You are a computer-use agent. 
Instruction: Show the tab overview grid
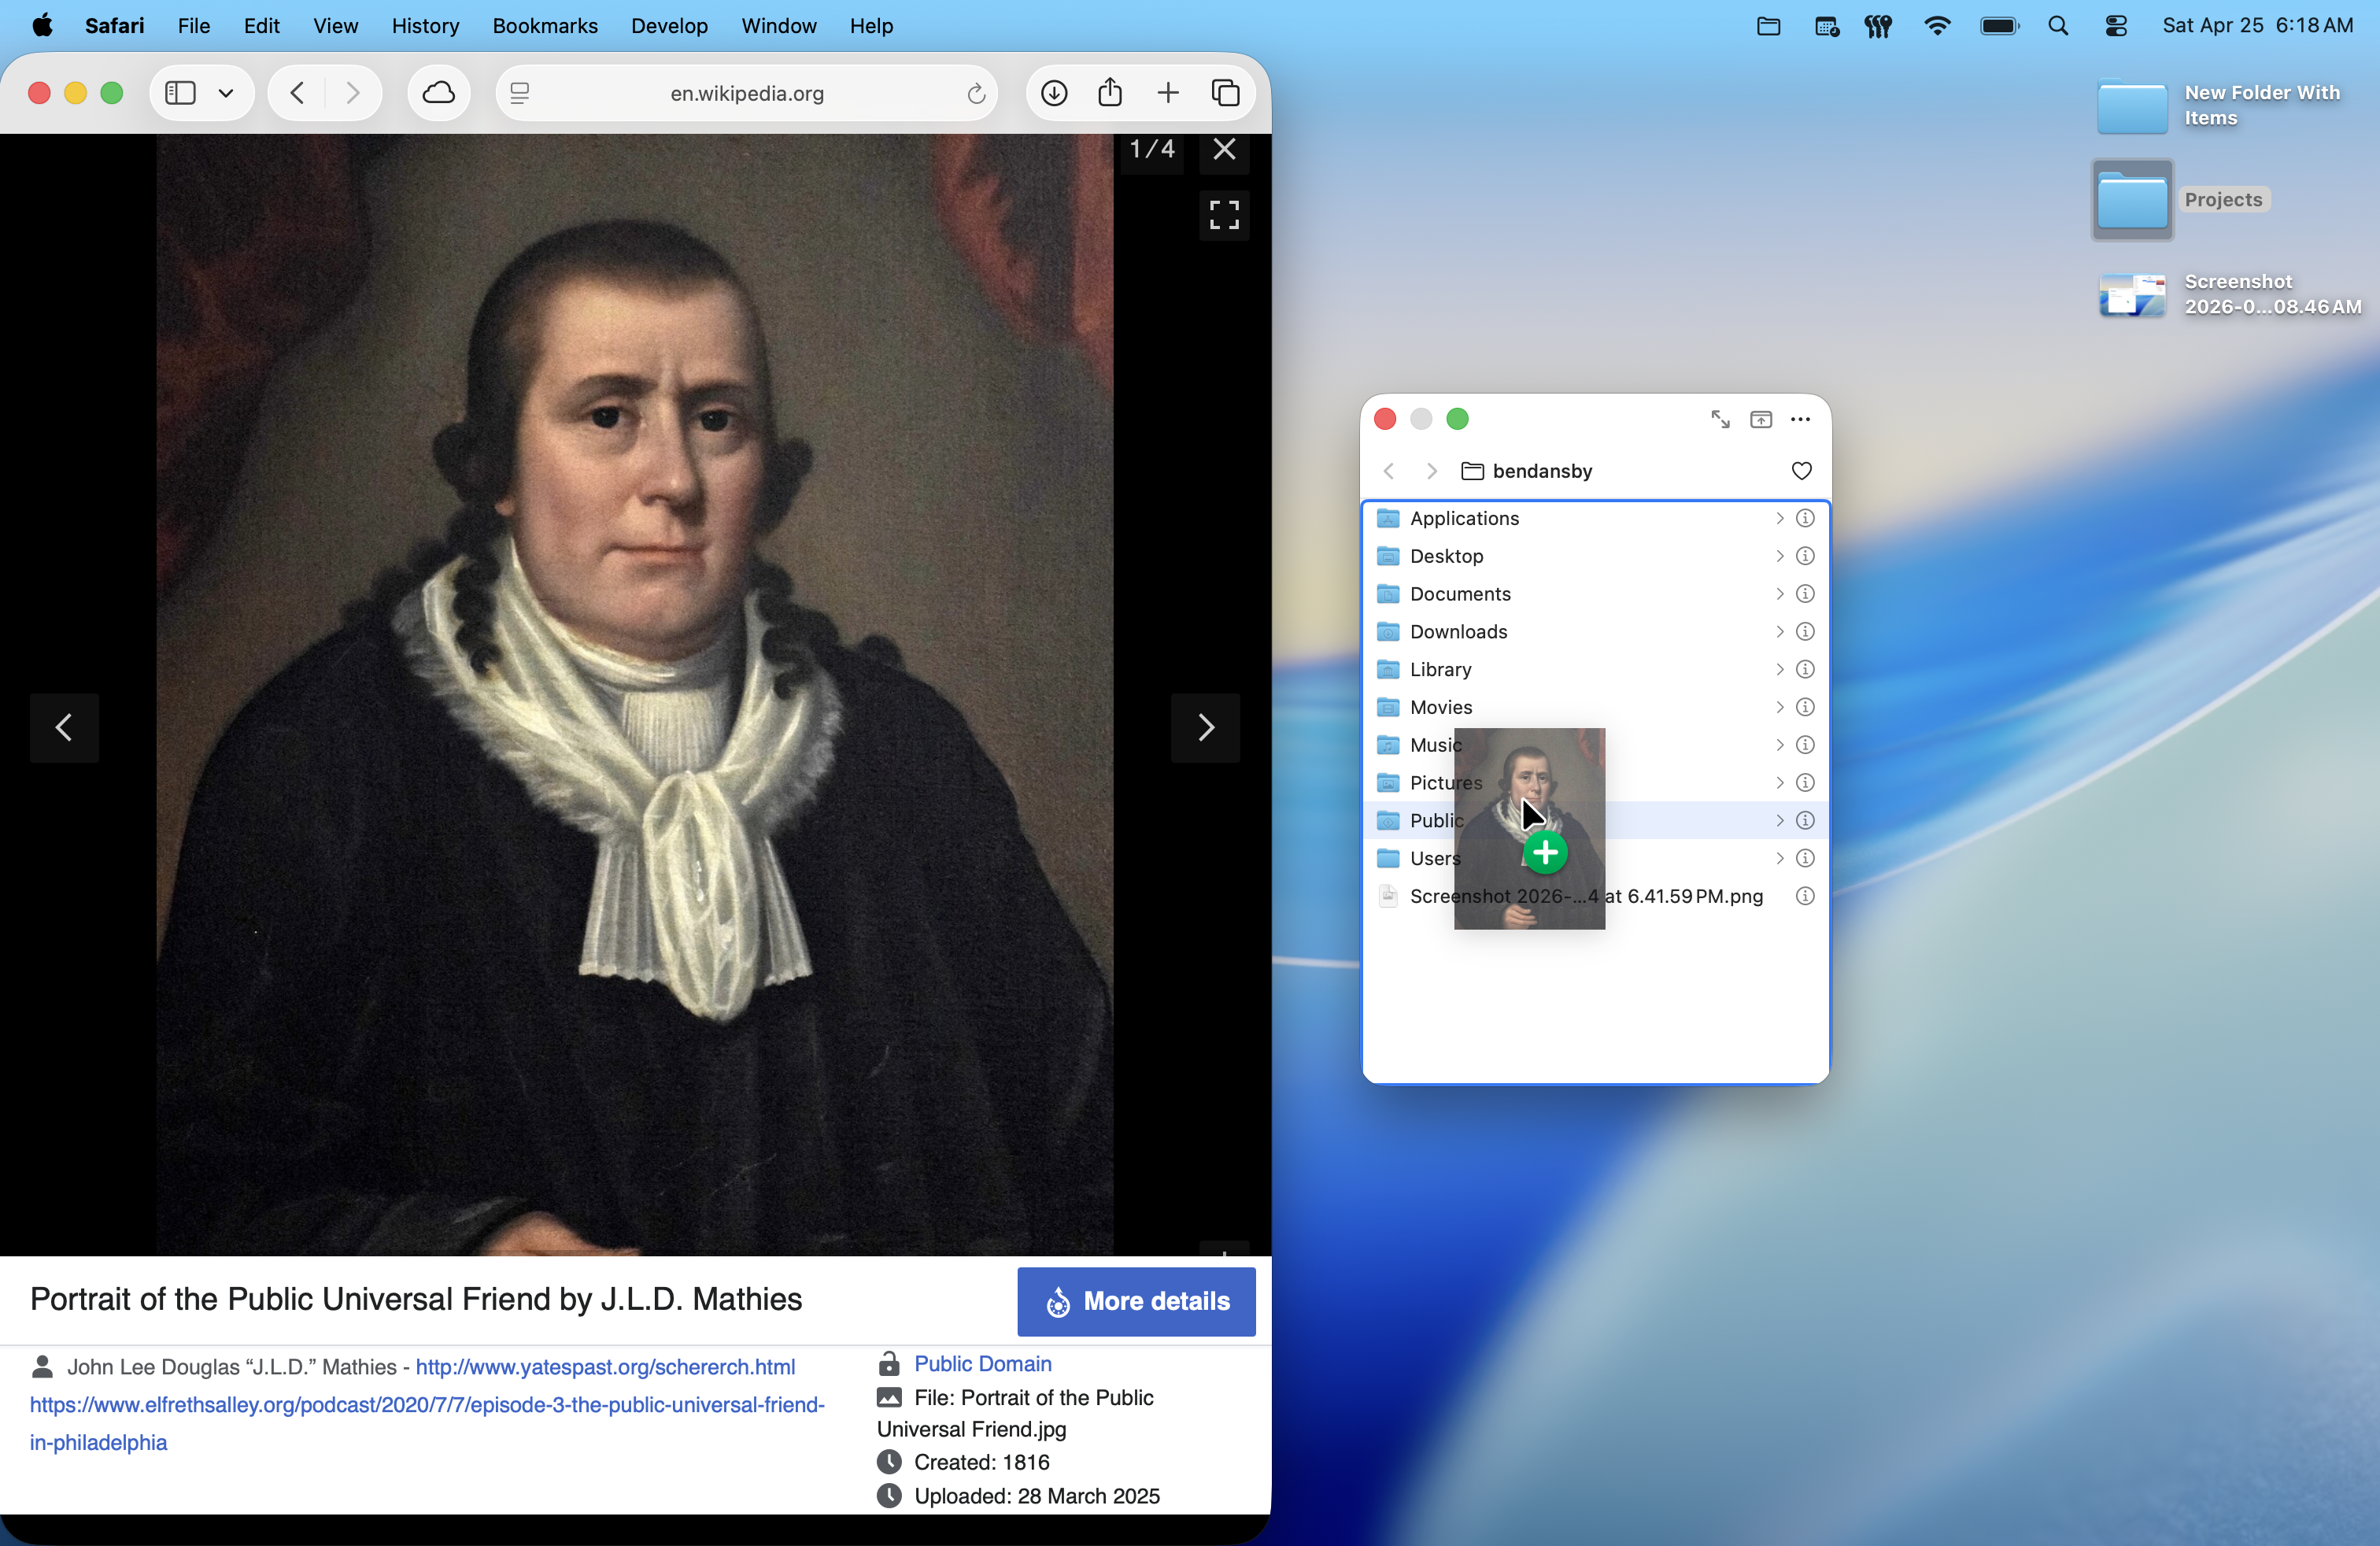coord(1226,92)
